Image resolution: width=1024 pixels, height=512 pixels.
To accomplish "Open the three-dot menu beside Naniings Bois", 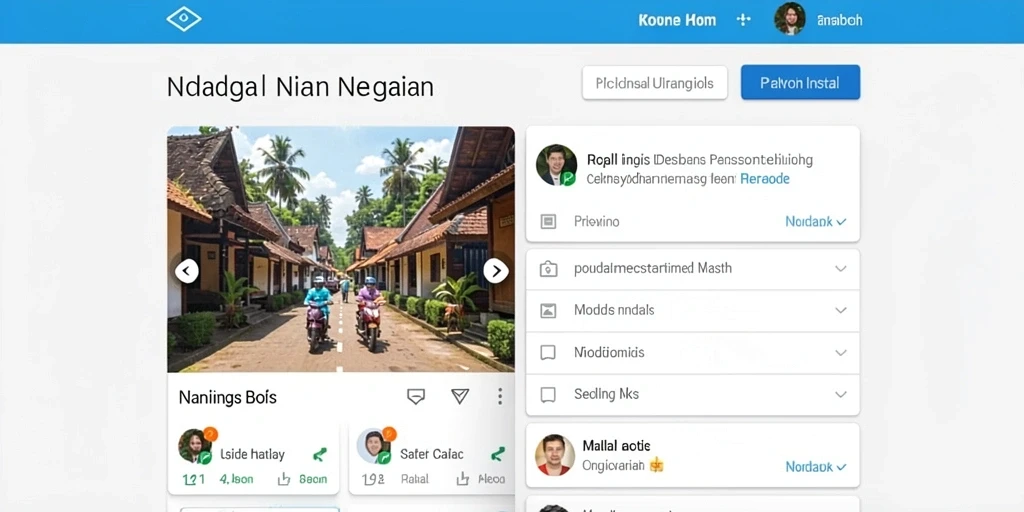I will click(x=500, y=396).
